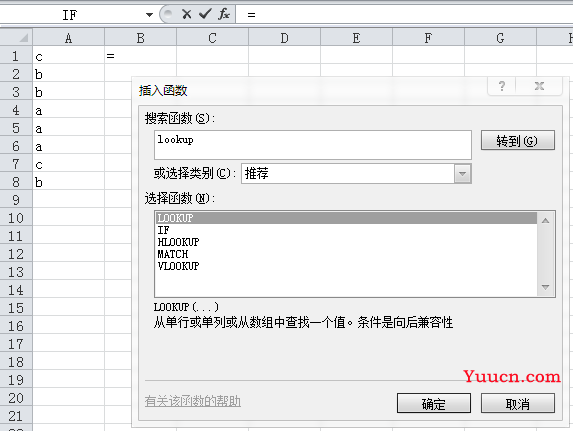This screenshot has width=573, height=431.
Task: Select column E header
Action: tap(356, 38)
